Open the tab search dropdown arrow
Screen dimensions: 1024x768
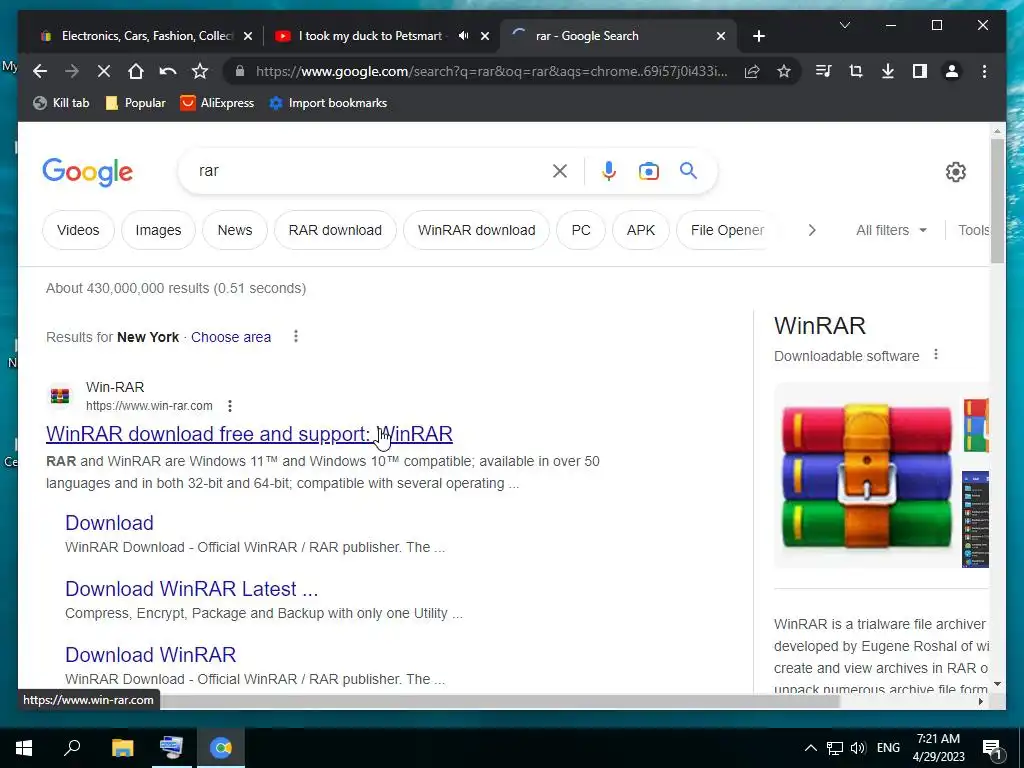click(x=844, y=25)
